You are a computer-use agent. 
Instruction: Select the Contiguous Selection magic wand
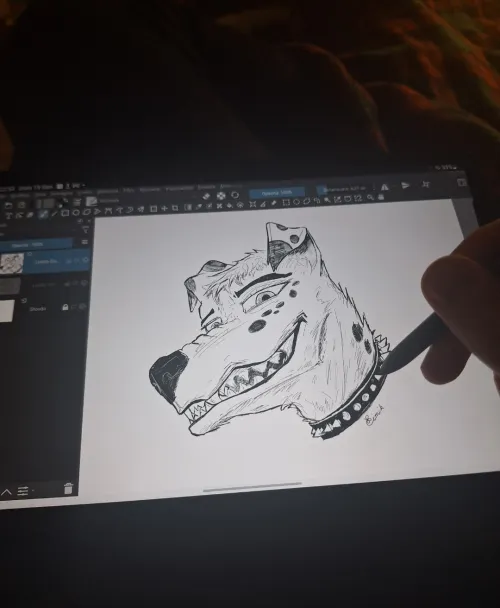[327, 200]
